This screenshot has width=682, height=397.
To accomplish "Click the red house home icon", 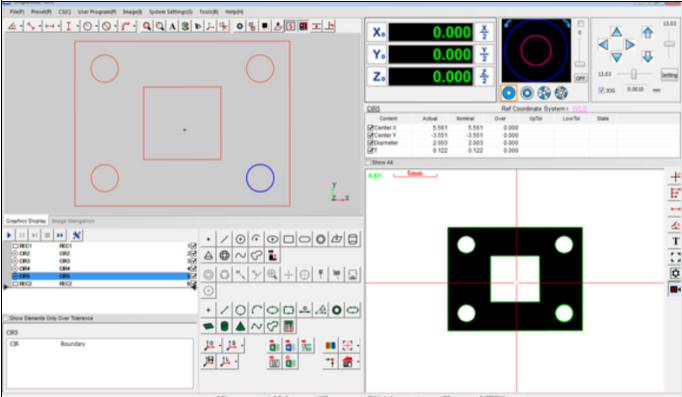I will [x=347, y=362].
